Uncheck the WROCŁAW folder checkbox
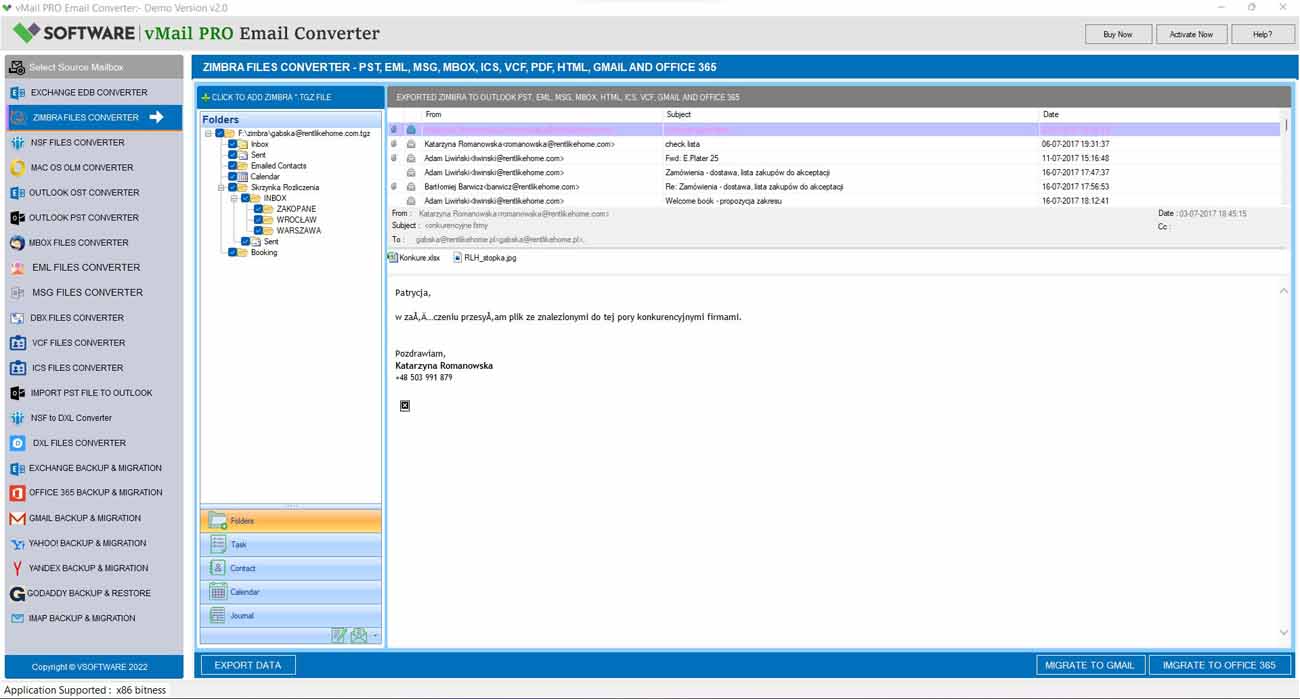Image resolution: width=1300 pixels, height=699 pixels. click(258, 220)
